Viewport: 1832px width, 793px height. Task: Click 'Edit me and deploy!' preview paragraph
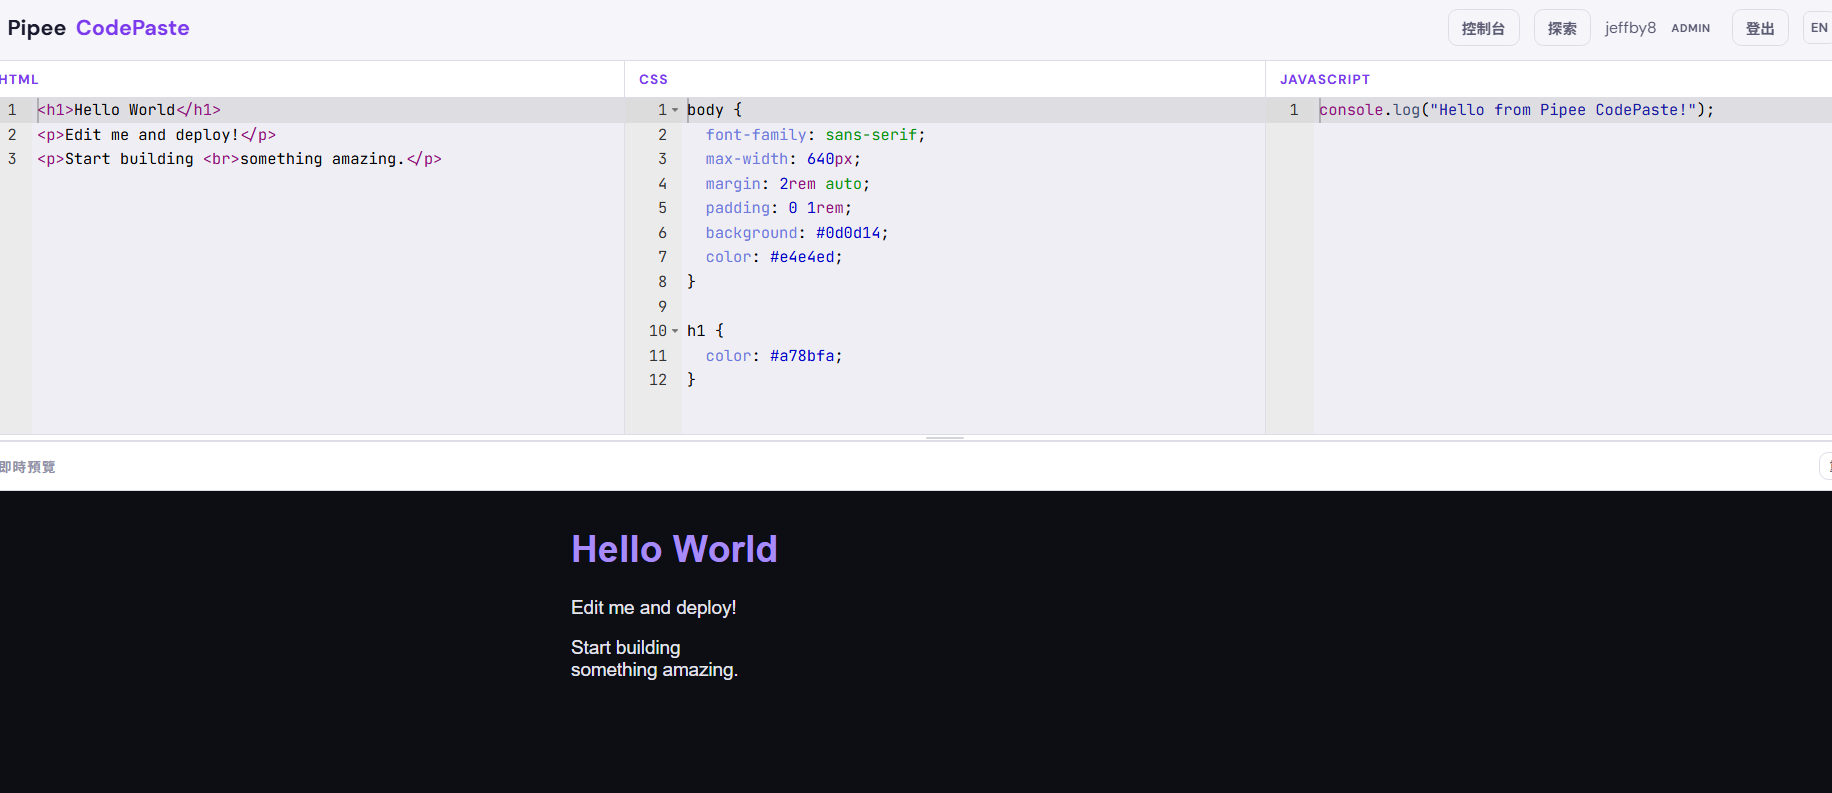tap(653, 608)
